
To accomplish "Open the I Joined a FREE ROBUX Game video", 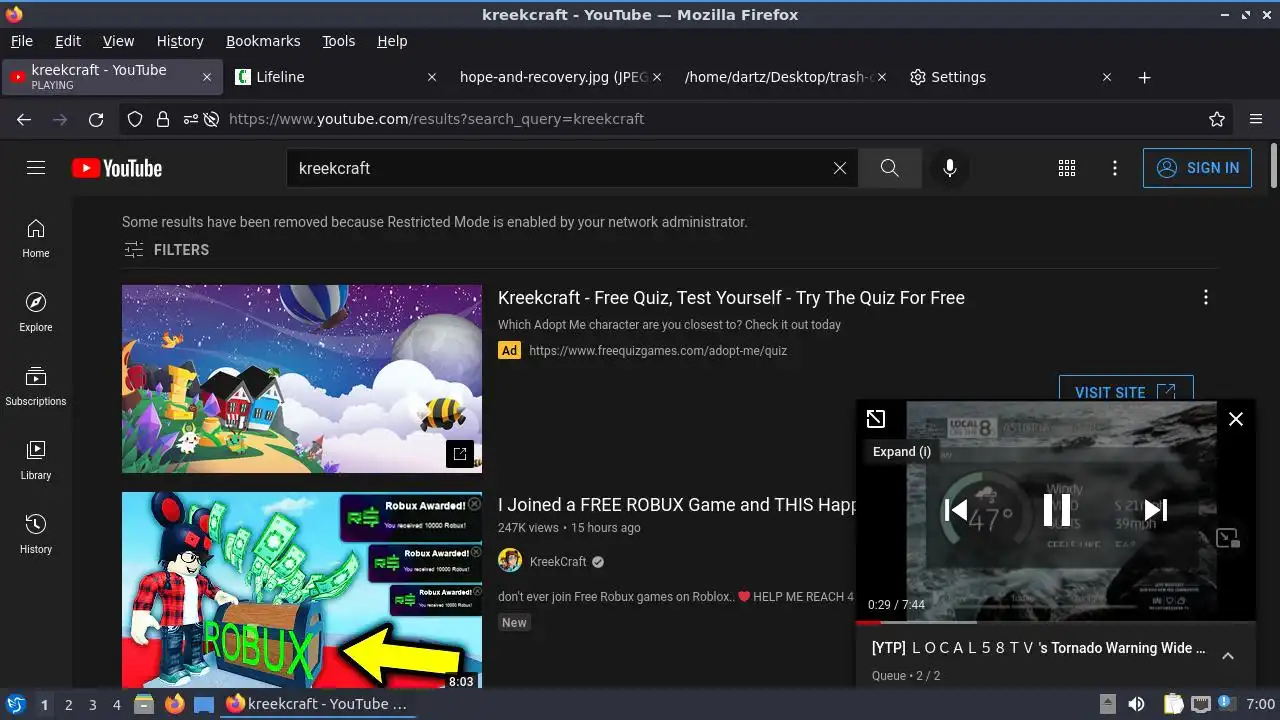I will [677, 505].
